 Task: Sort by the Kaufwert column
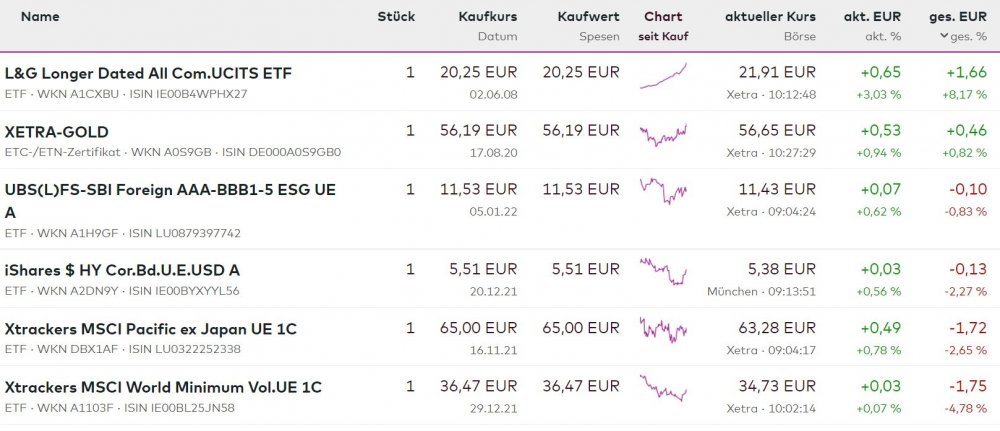tap(588, 17)
